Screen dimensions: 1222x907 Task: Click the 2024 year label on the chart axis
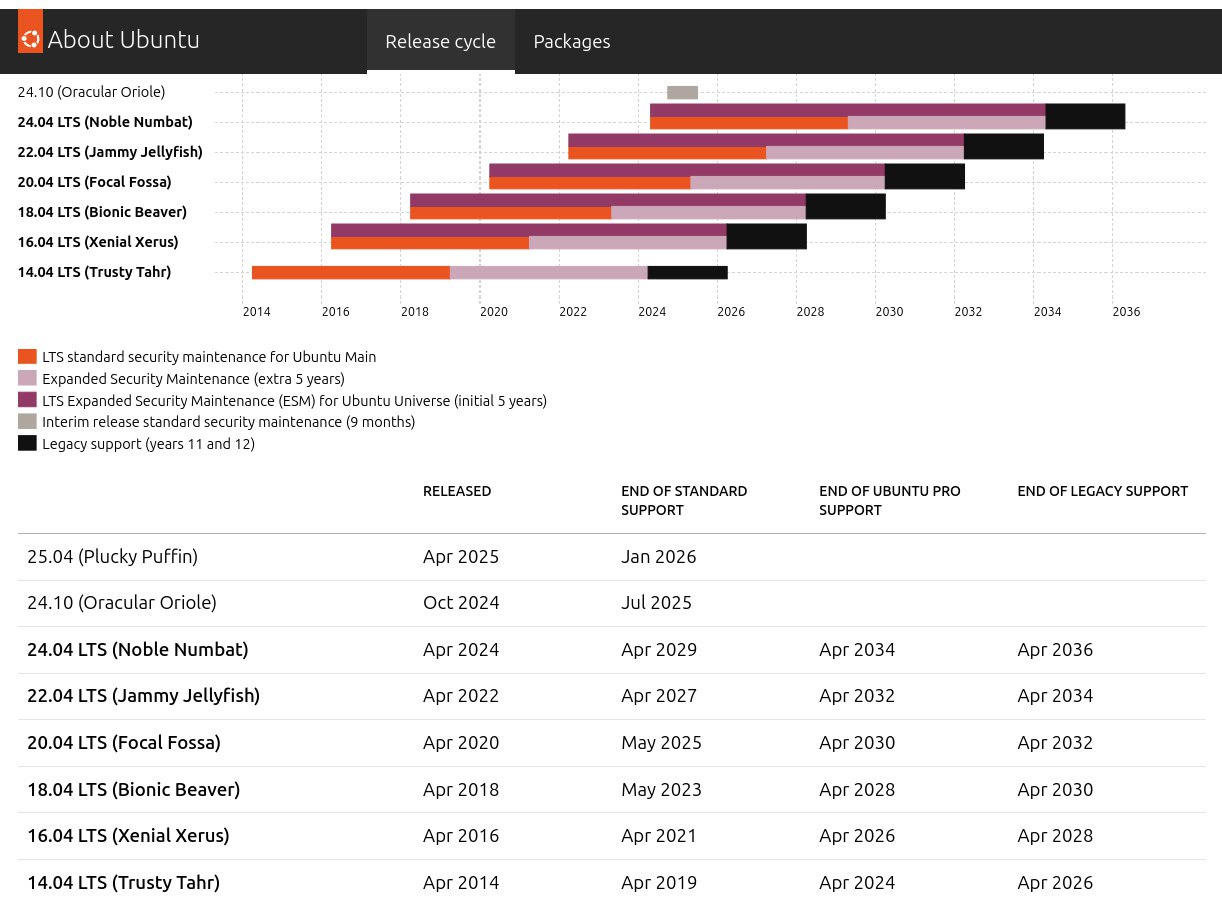coord(652,312)
